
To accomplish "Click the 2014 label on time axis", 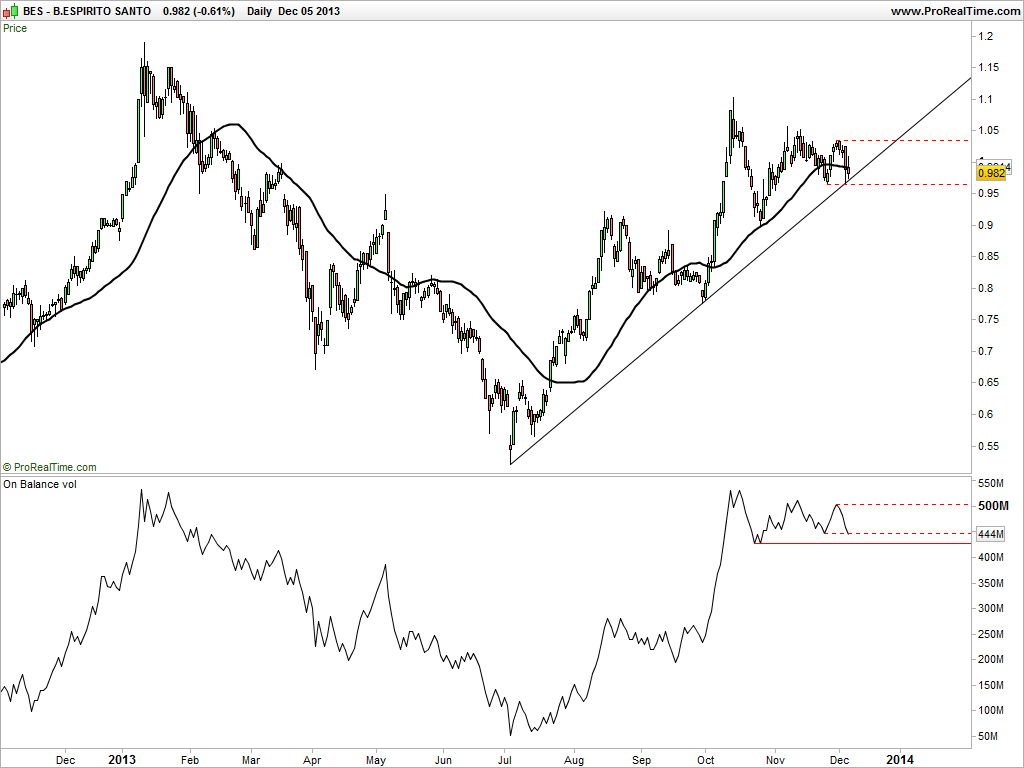I will pyautogui.click(x=899, y=760).
